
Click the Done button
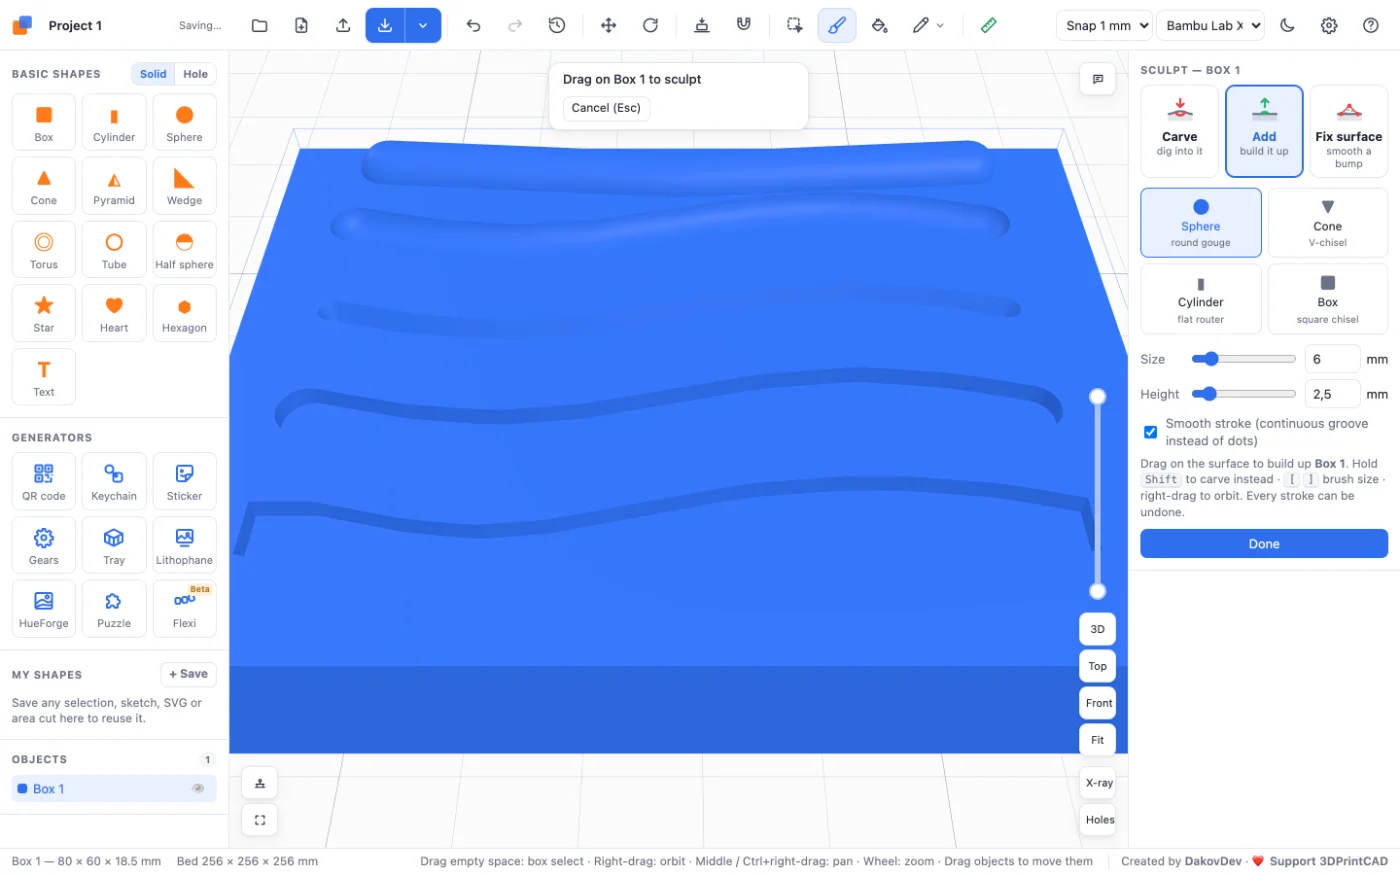tap(1264, 544)
